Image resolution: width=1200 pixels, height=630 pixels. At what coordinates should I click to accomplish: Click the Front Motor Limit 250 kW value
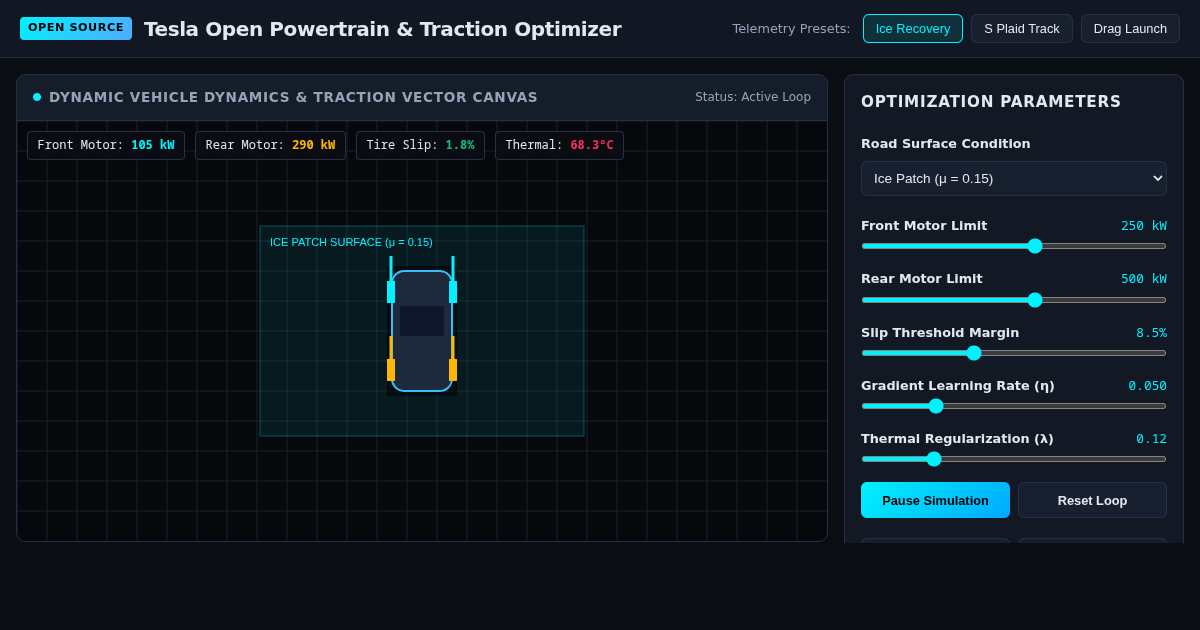(x=1144, y=226)
